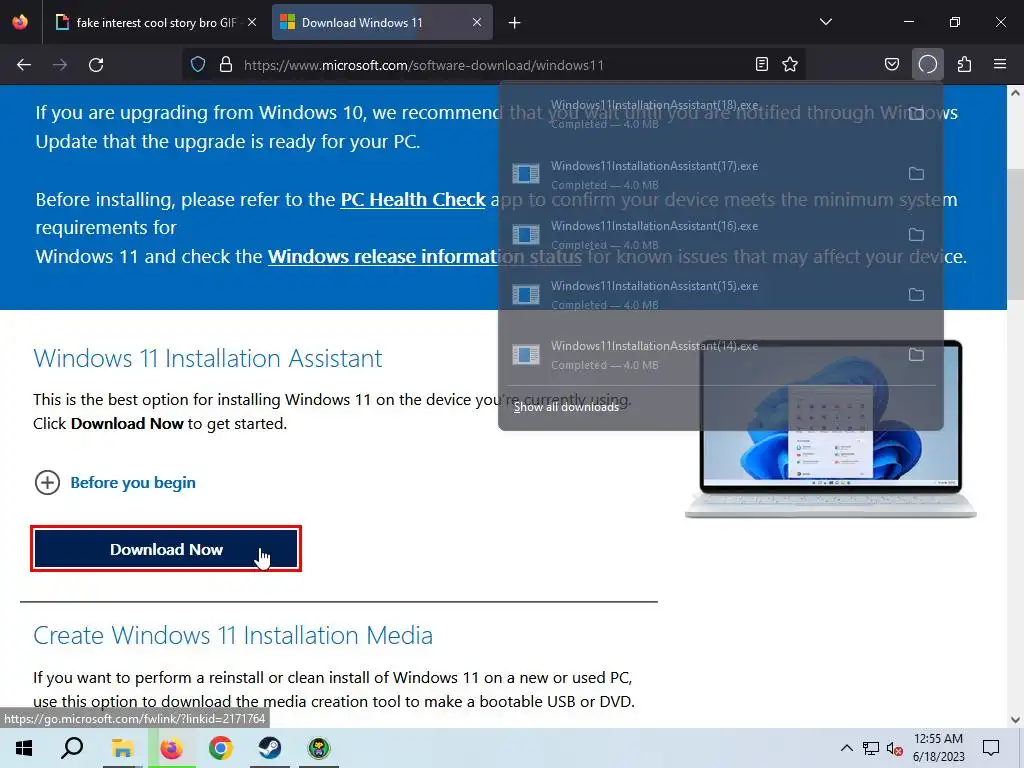This screenshot has height=768, width=1024.
Task: Show folder for Windows11InstallationAssistant(17).exe
Action: tap(916, 174)
